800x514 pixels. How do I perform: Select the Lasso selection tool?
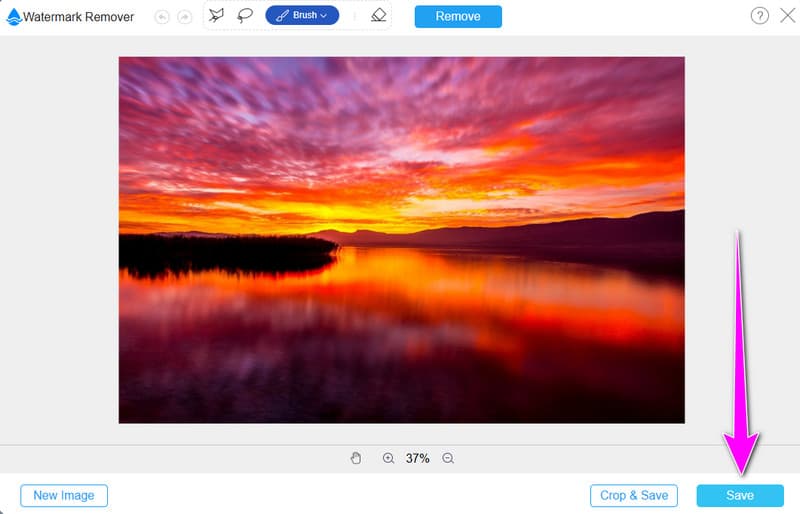pyautogui.click(x=244, y=16)
